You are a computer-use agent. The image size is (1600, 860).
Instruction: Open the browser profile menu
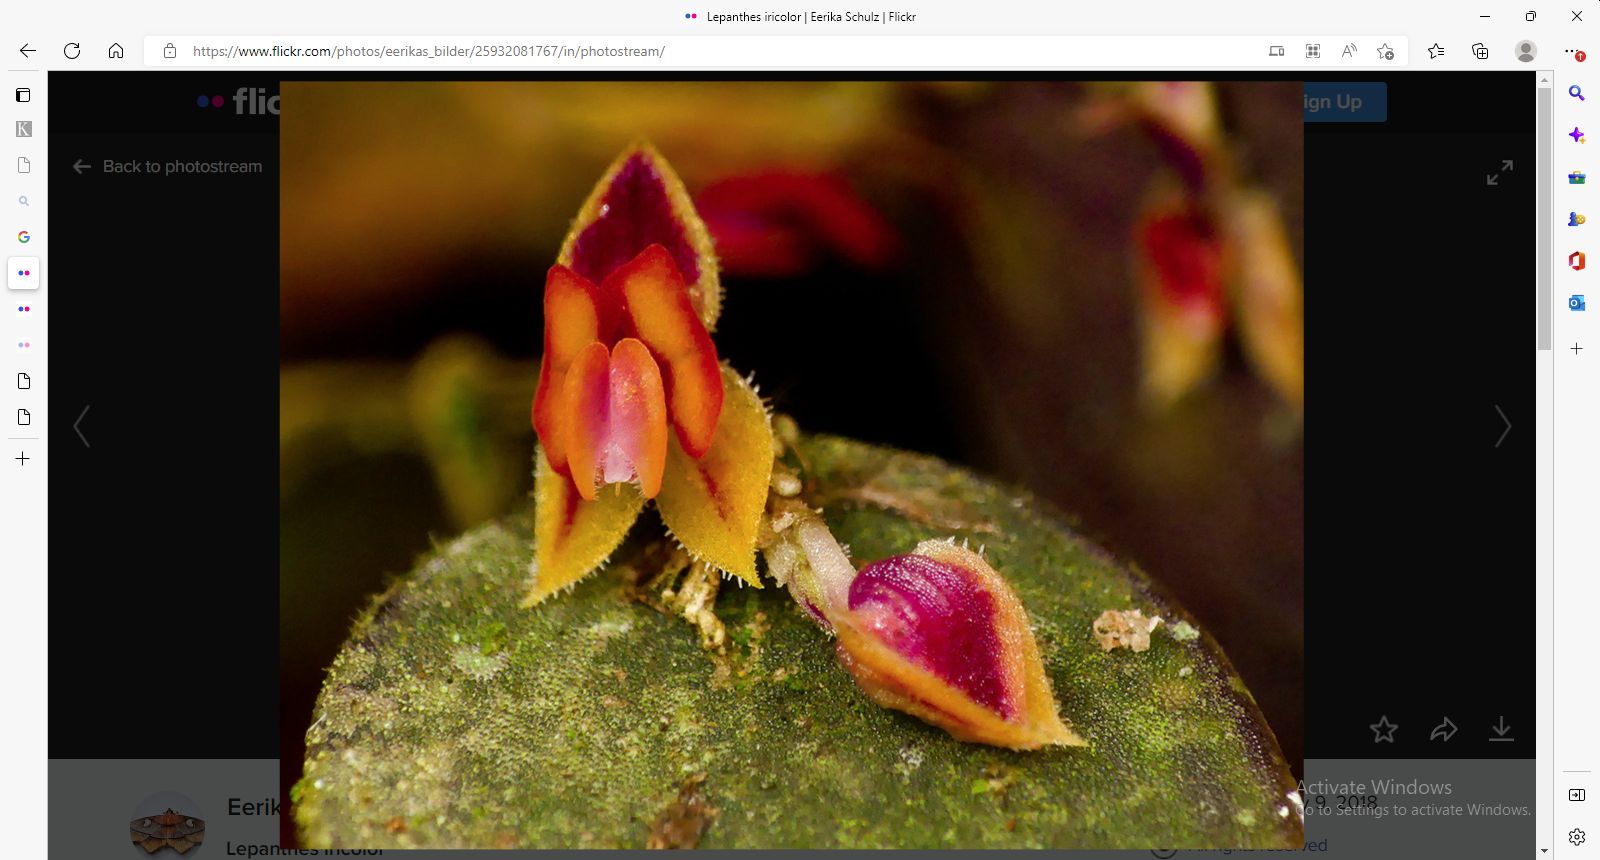(x=1525, y=51)
